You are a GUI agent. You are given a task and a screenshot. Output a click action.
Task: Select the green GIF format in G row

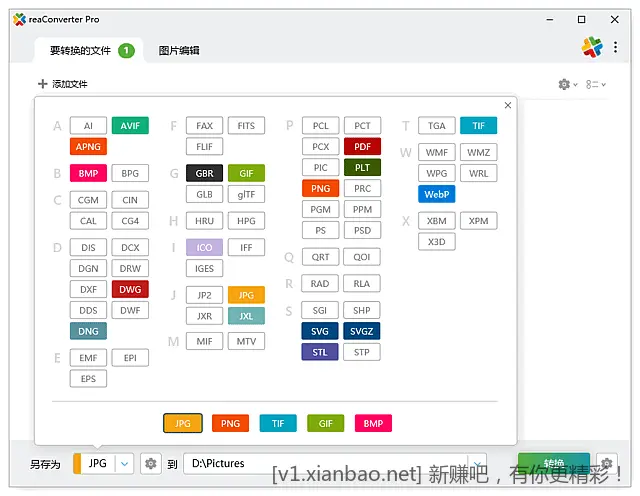tap(246, 173)
